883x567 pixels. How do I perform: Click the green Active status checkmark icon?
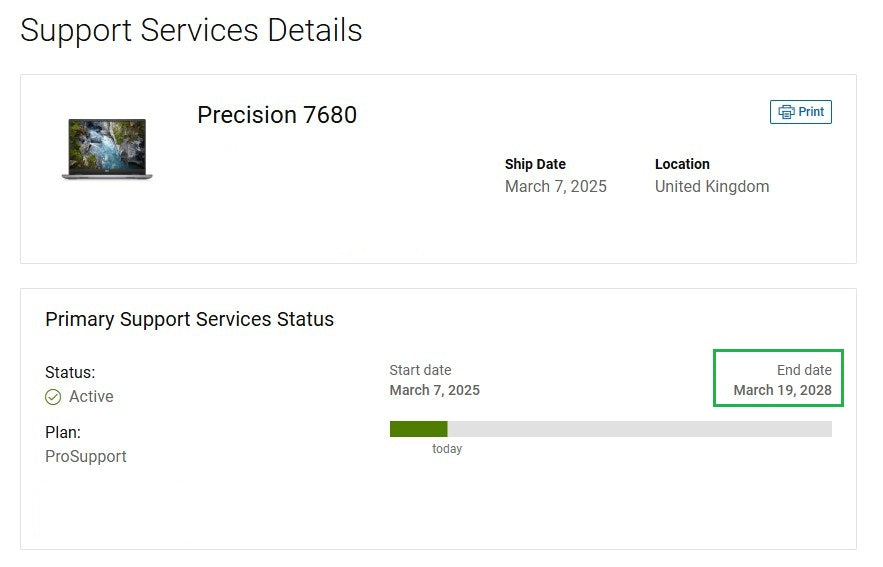[53, 397]
